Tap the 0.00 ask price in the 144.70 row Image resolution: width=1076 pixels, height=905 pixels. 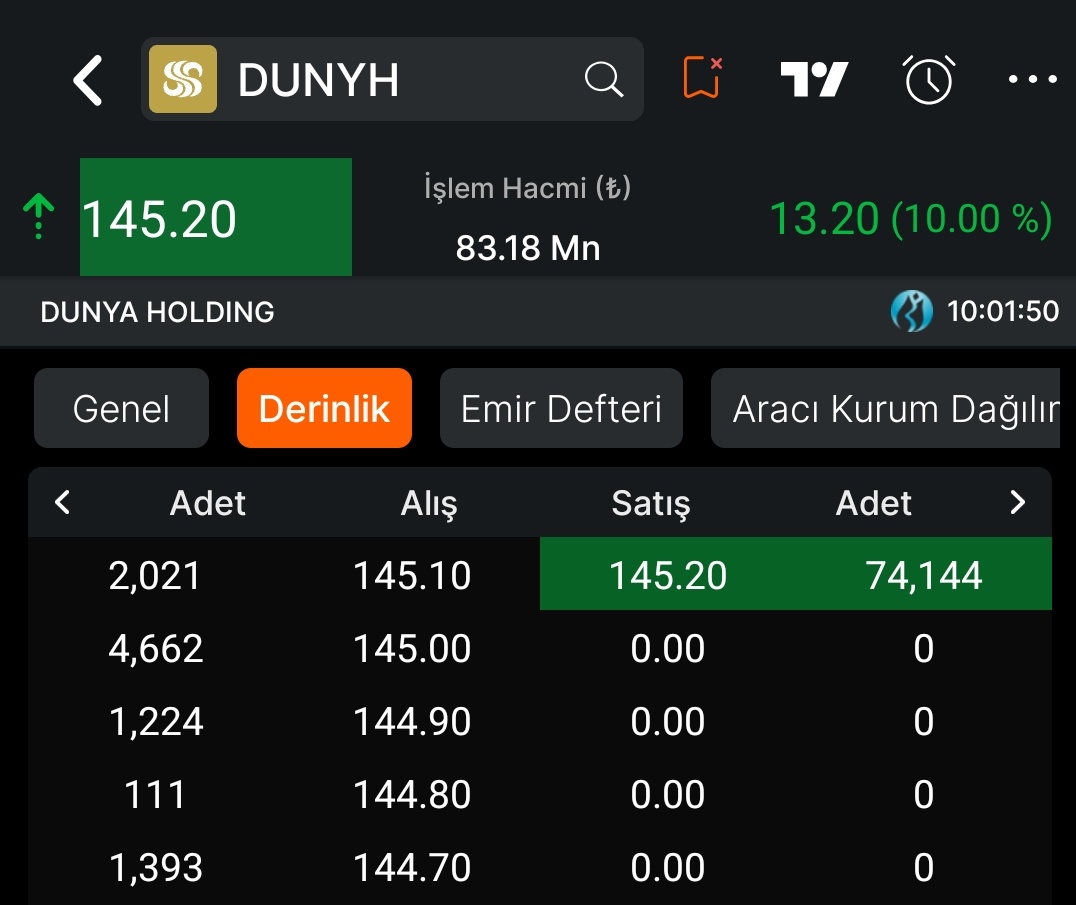(668, 867)
